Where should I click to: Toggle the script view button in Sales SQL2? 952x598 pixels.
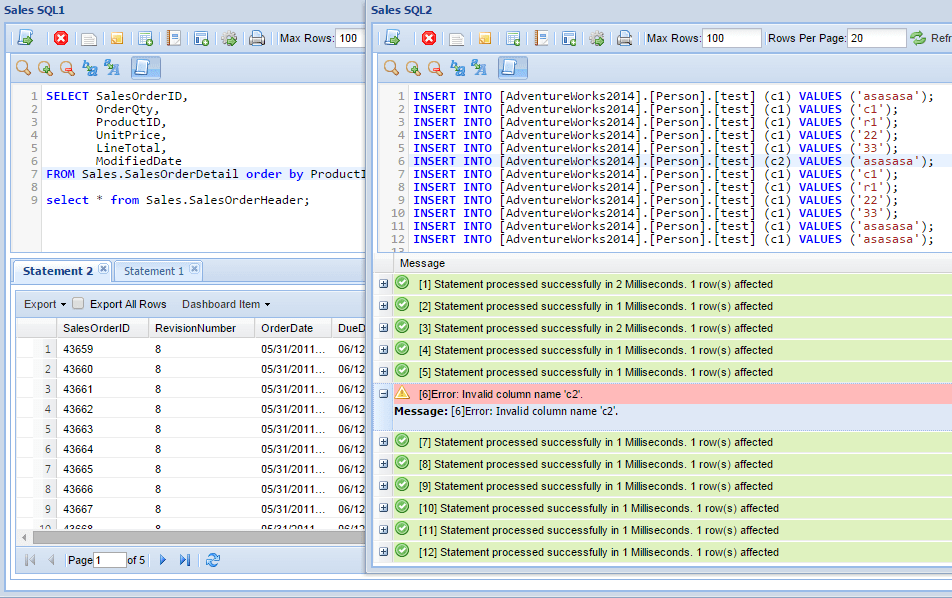click(x=513, y=68)
